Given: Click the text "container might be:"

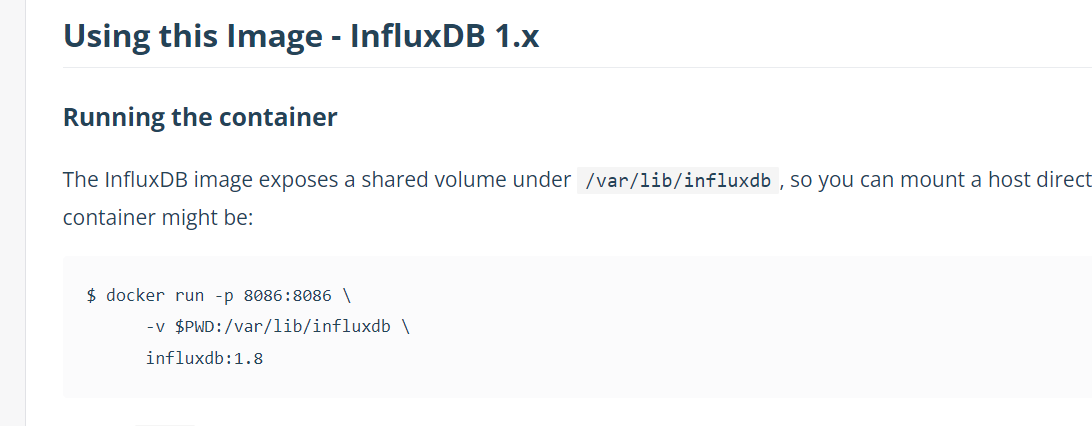Looking at the screenshot, I should pyautogui.click(x=158, y=217).
